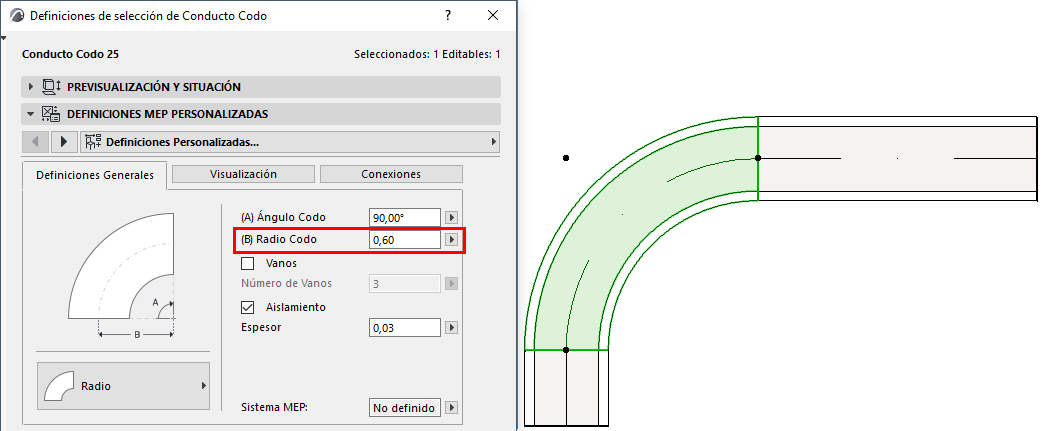Screen dimensions: 1042x431
Task: Click the Seleccionados: 1 Editables: 1 text
Action: [x=427, y=54]
